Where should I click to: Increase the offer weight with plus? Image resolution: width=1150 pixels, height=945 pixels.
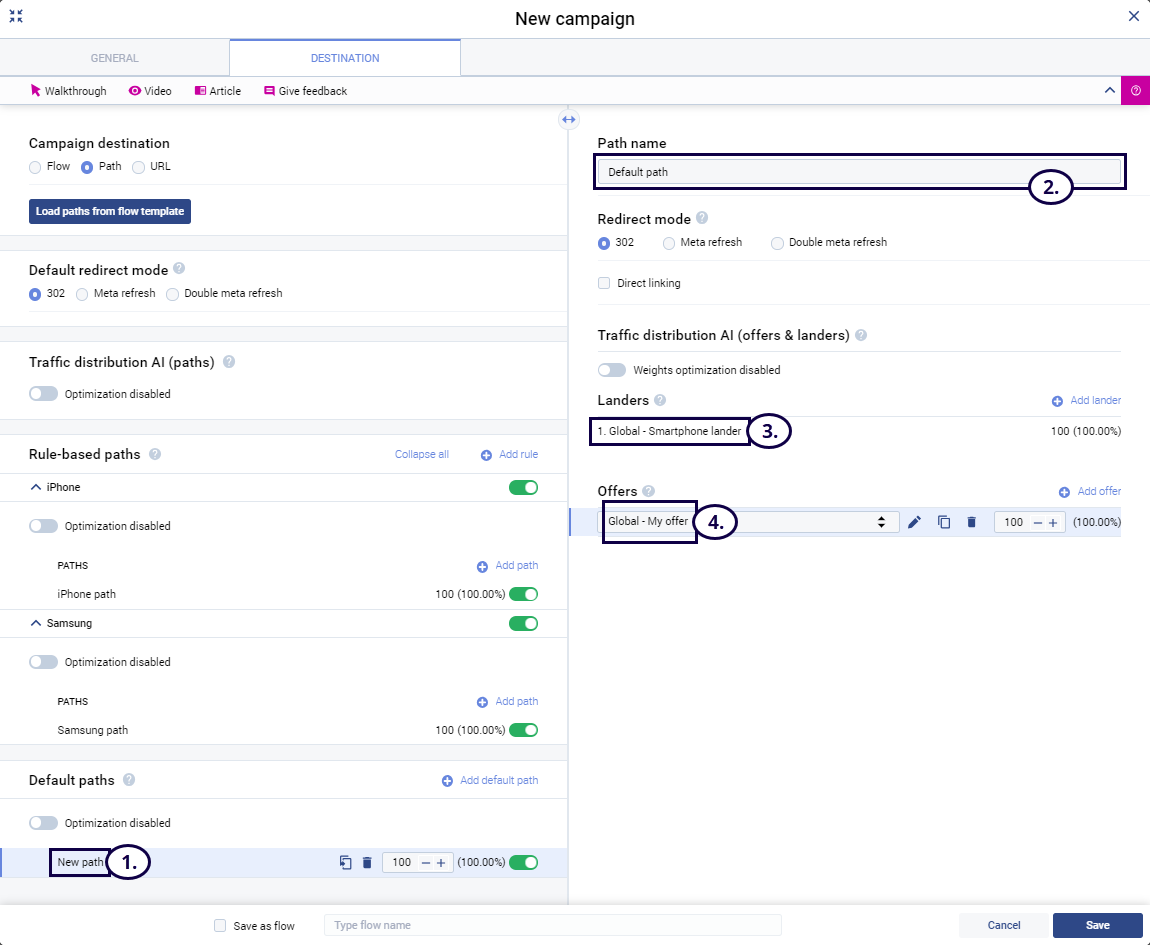coord(1052,522)
